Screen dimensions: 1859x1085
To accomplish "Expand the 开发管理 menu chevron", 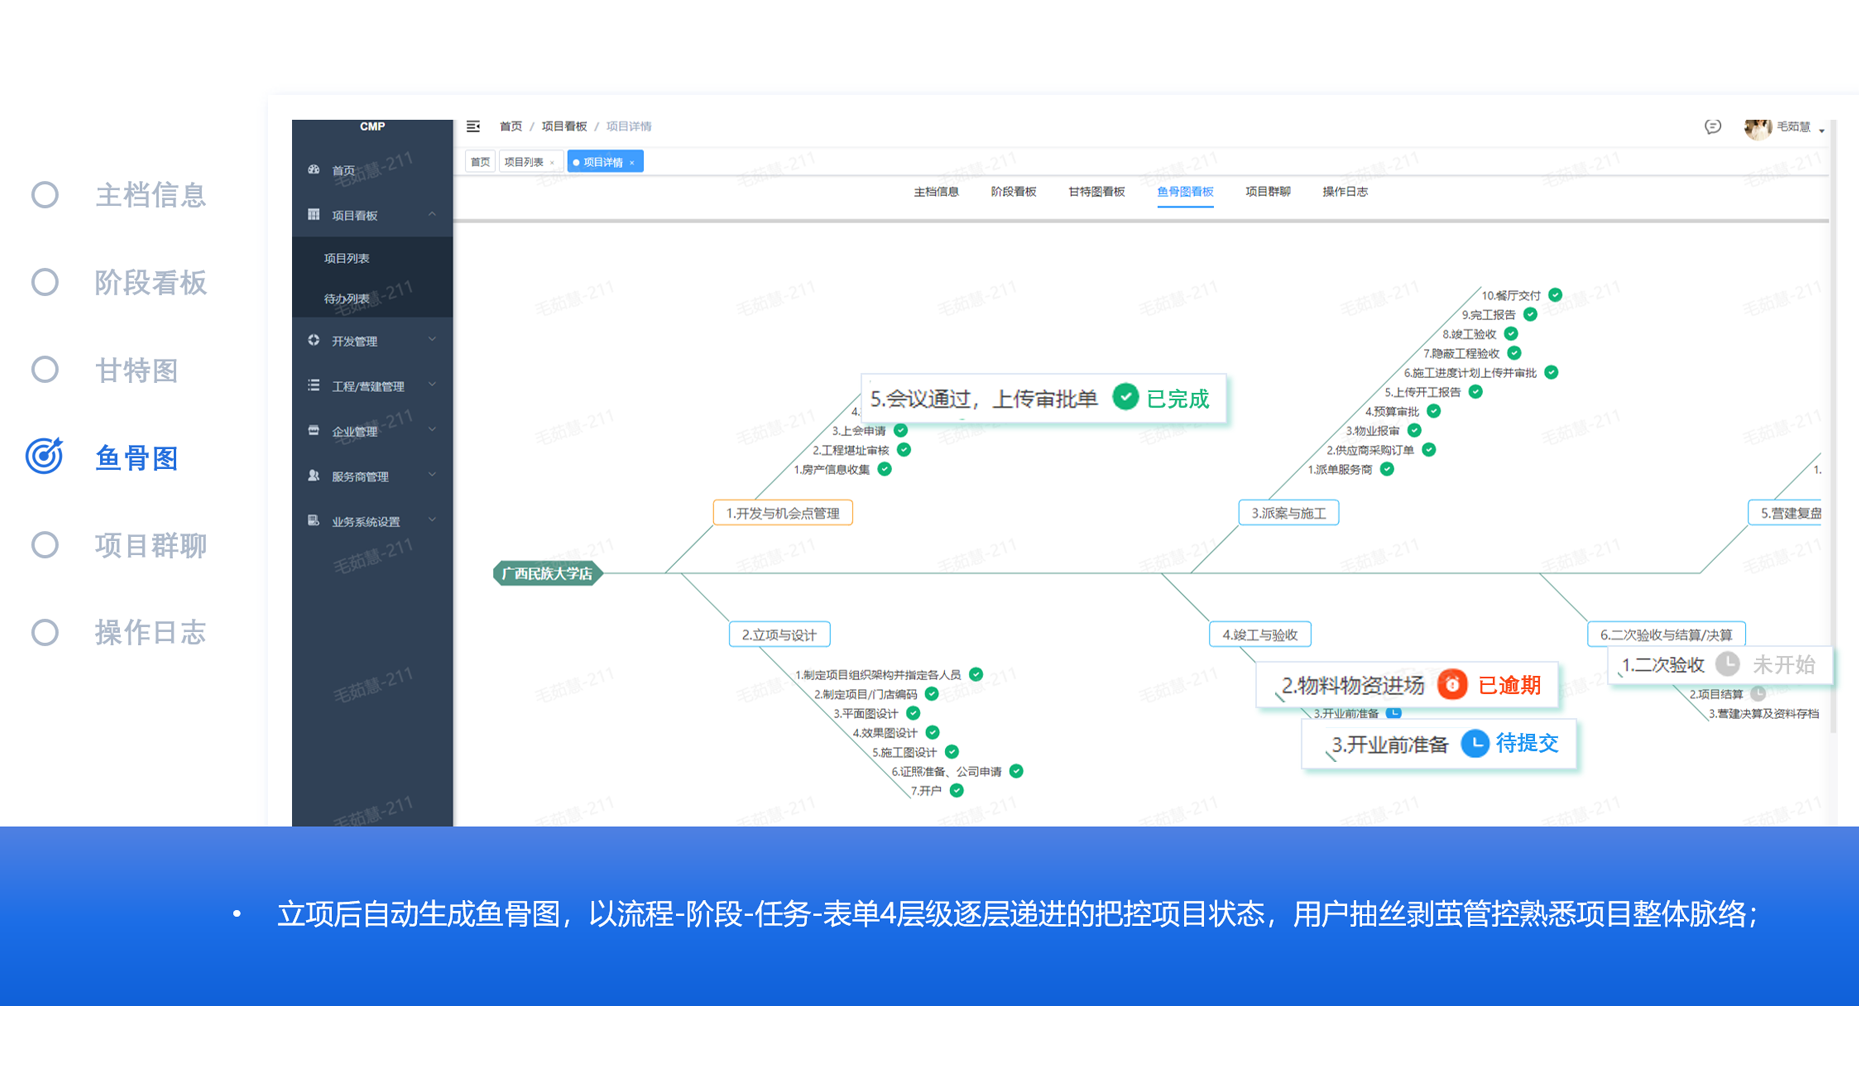I will point(432,340).
